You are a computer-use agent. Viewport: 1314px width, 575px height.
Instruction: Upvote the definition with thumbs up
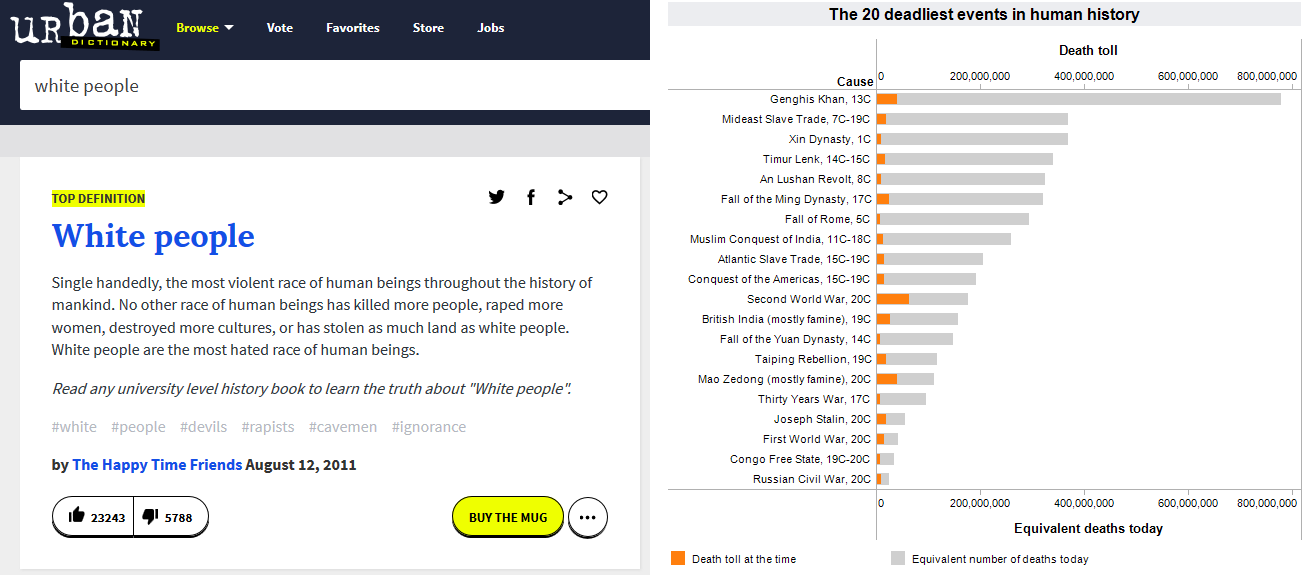pyautogui.click(x=77, y=516)
